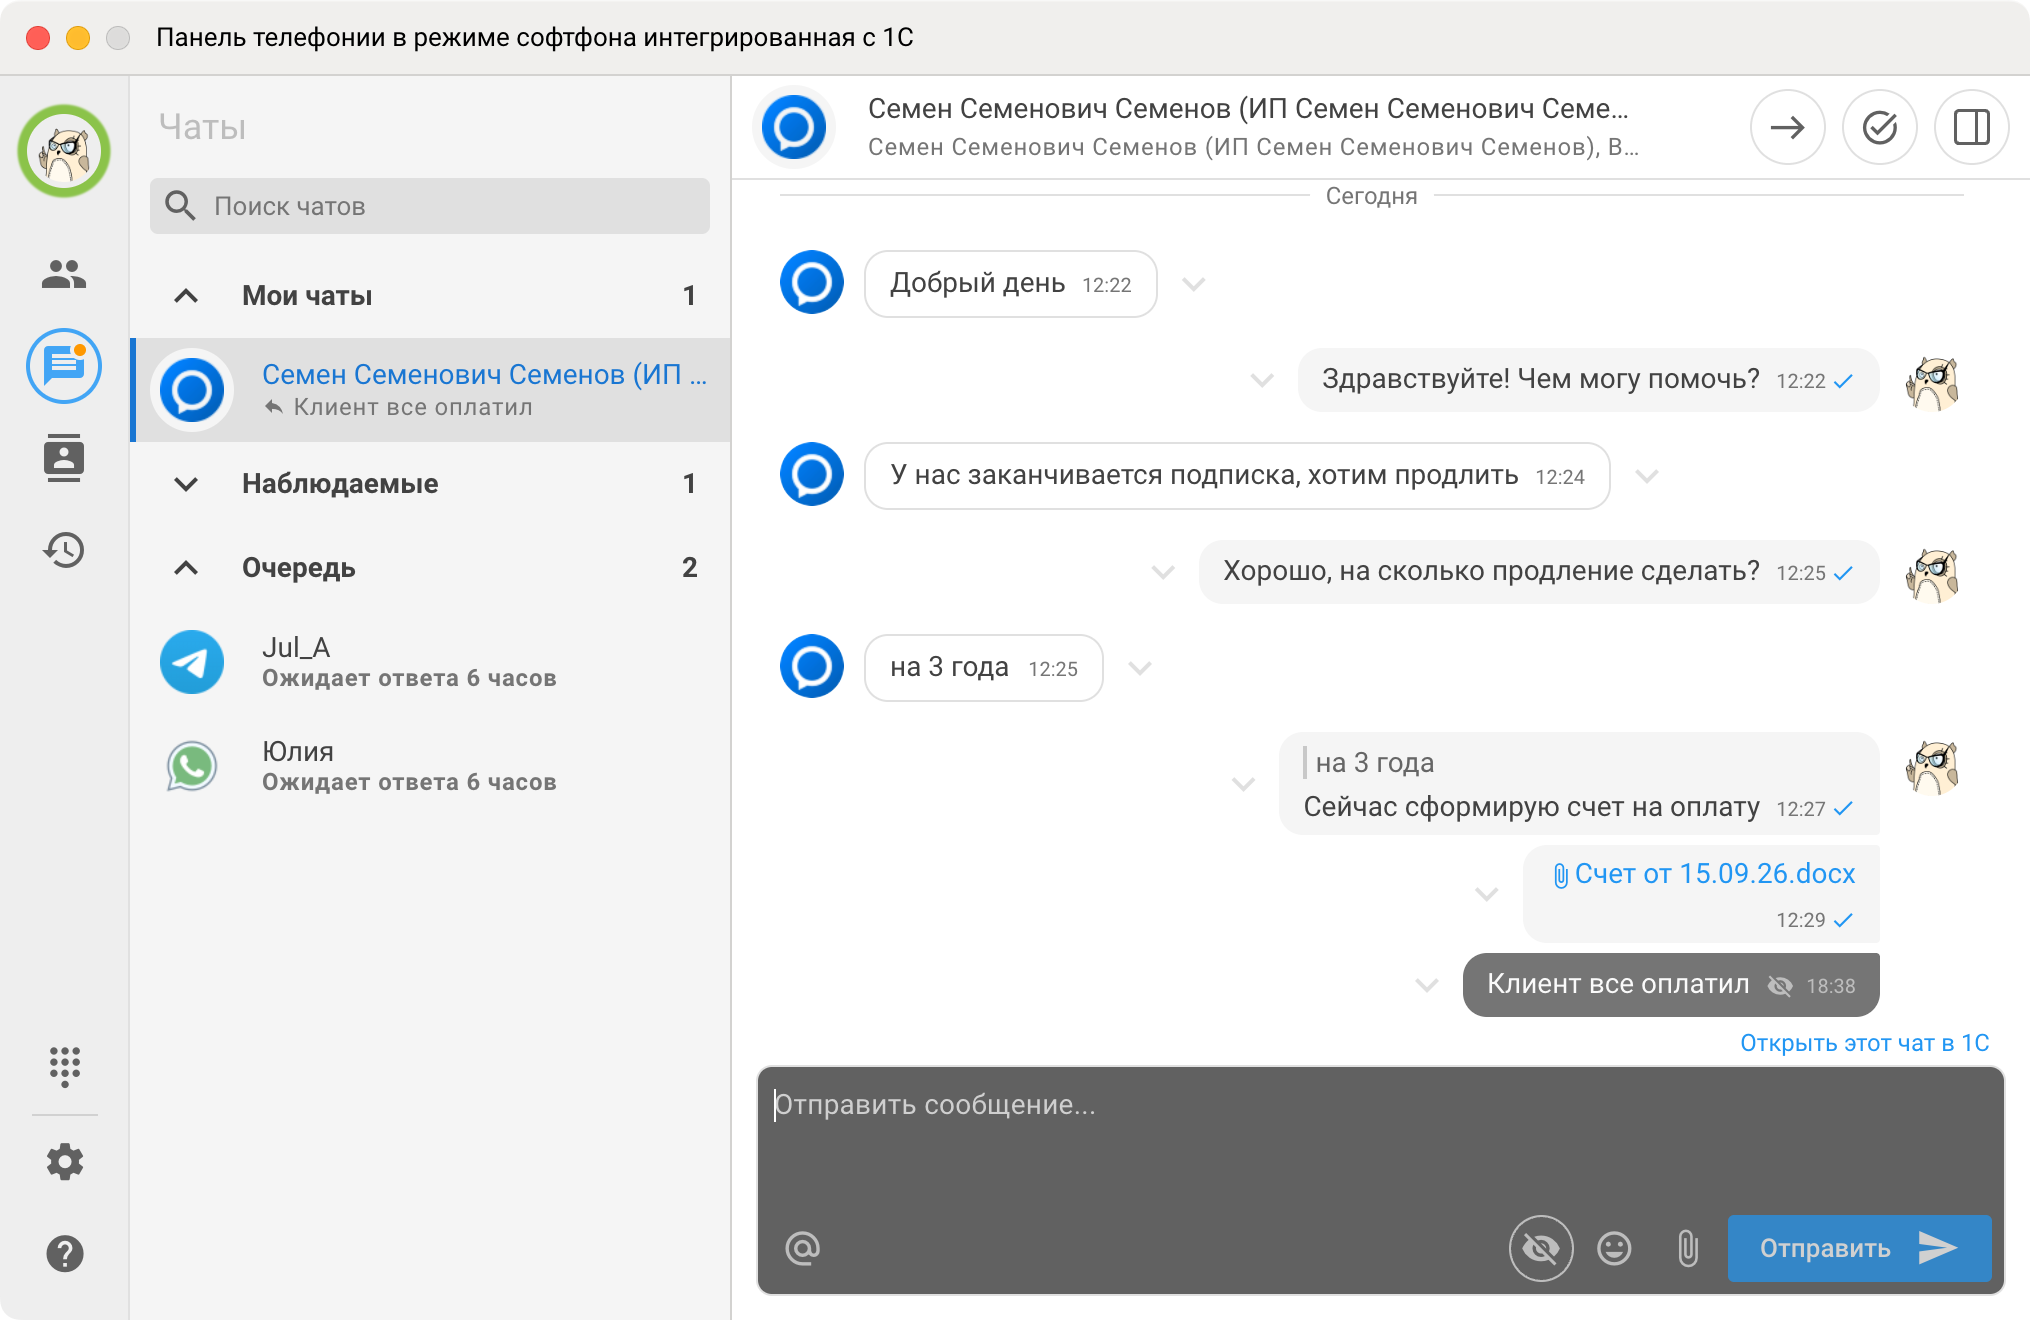
Task: Open menu chevron beside Здравствуйте message
Action: 1262,380
